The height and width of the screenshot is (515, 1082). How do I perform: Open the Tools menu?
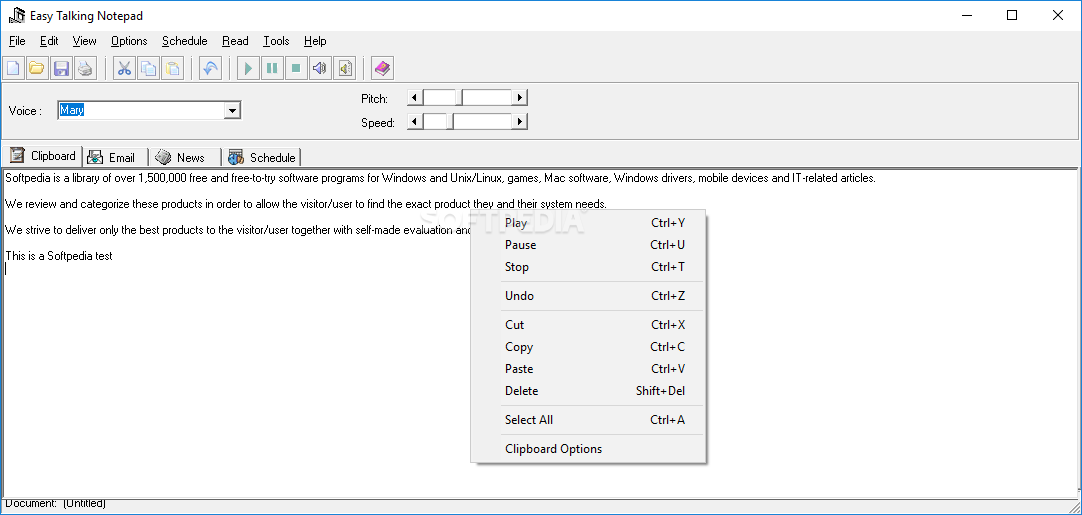coord(276,41)
